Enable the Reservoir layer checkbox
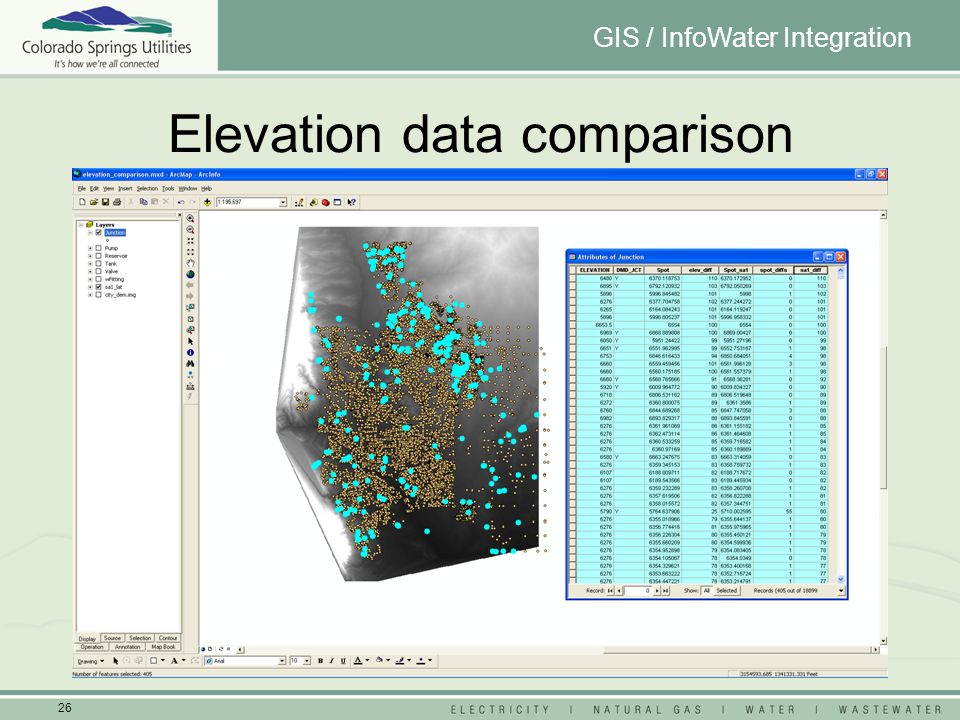 click(99, 256)
